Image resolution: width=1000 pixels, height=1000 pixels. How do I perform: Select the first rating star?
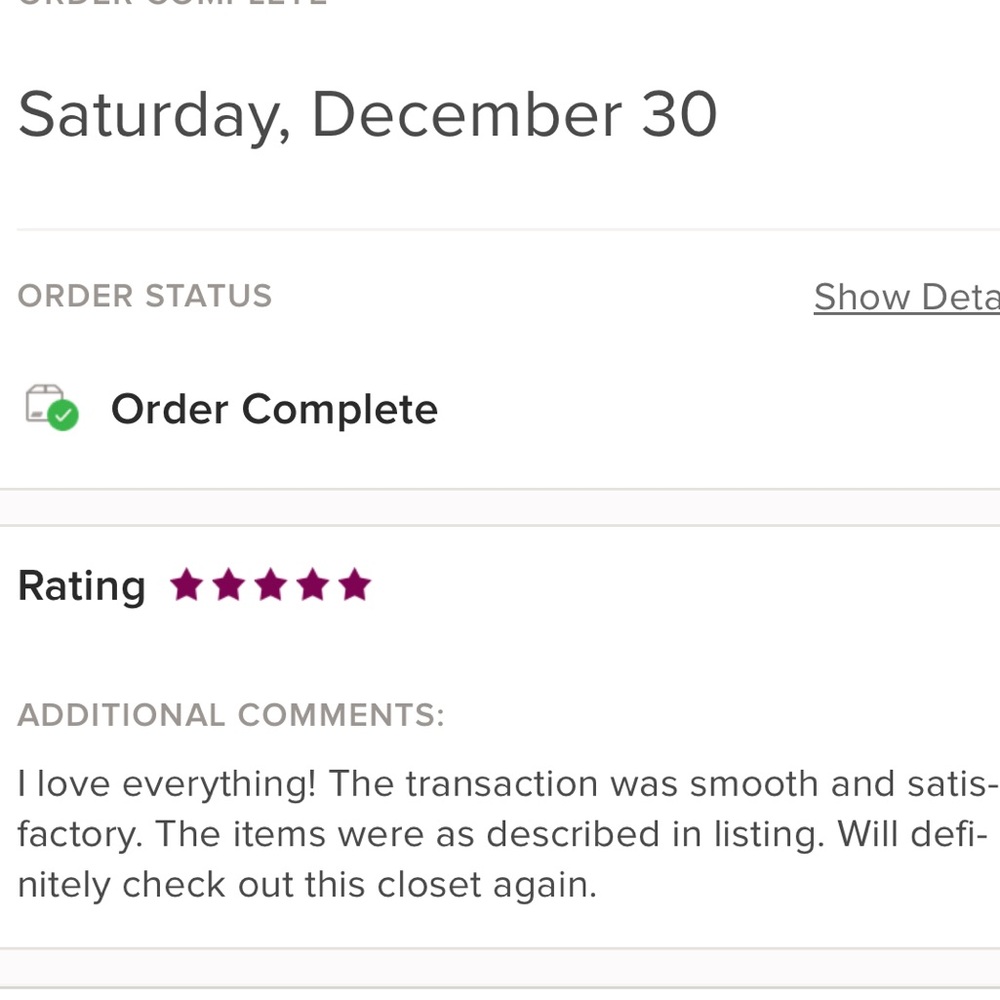[x=186, y=585]
